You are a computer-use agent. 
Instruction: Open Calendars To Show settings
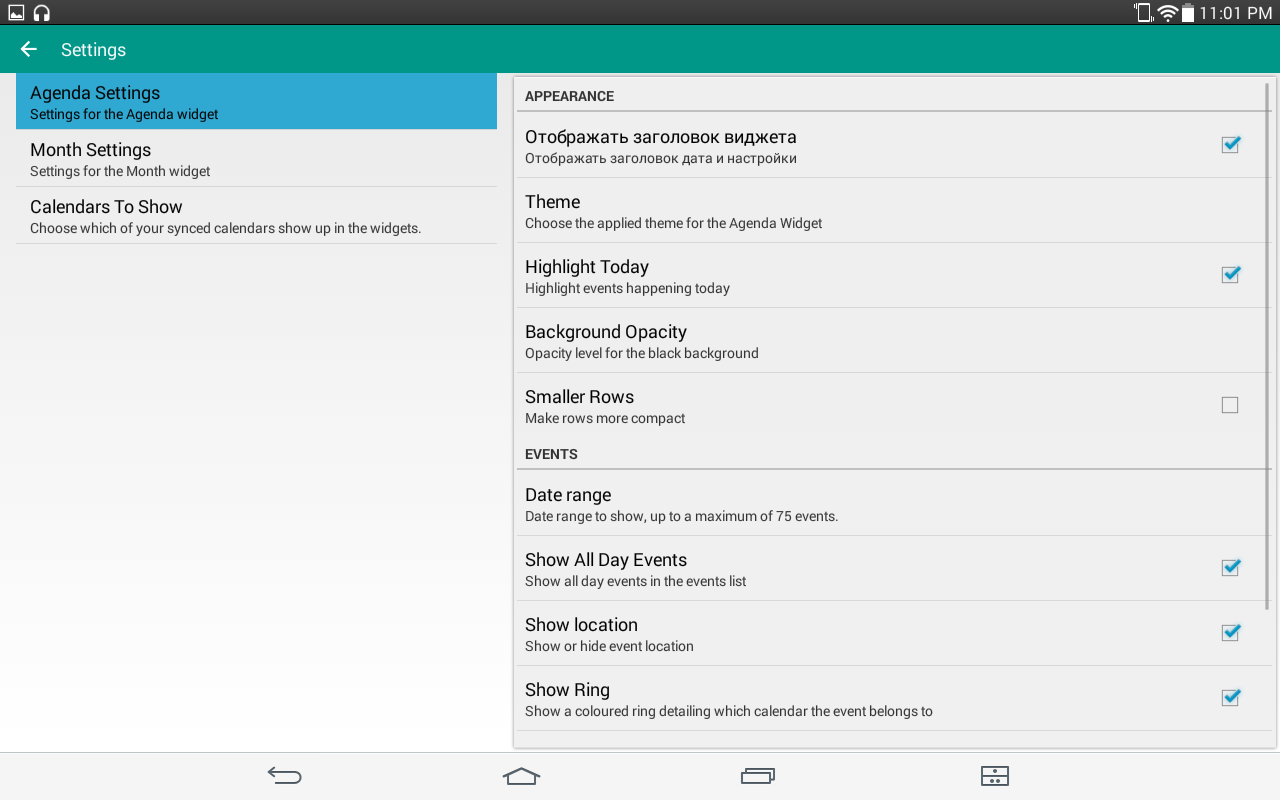256,215
